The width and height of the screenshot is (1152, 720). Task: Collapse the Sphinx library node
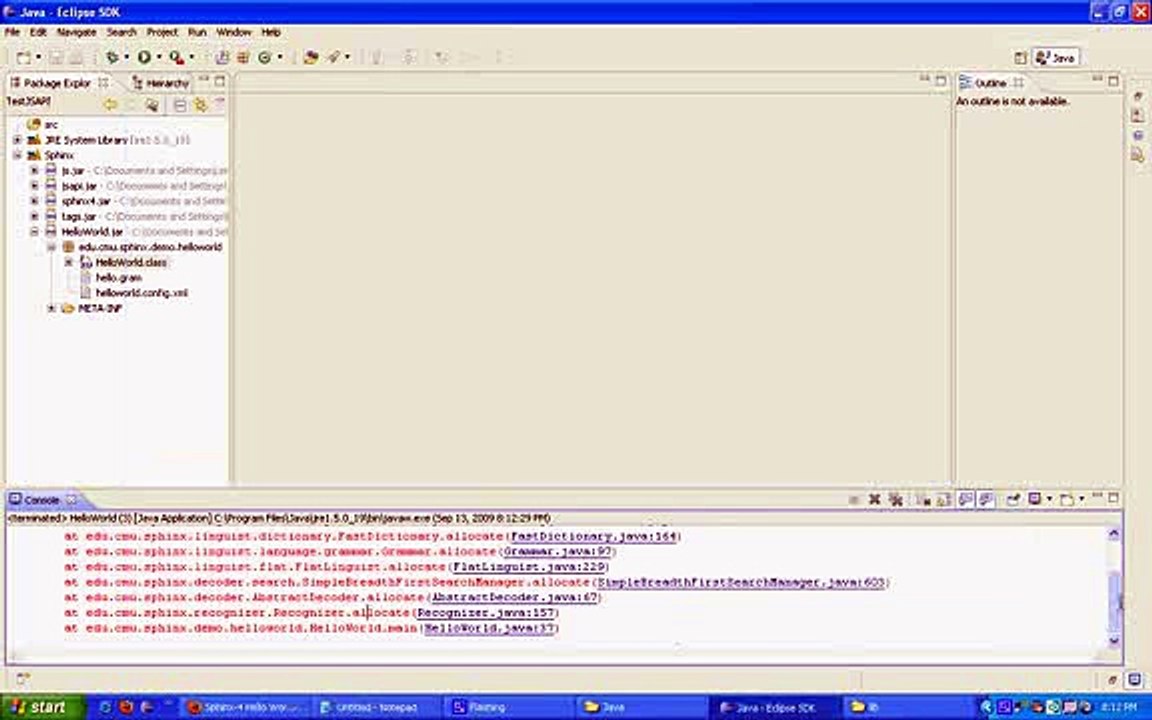(18, 155)
